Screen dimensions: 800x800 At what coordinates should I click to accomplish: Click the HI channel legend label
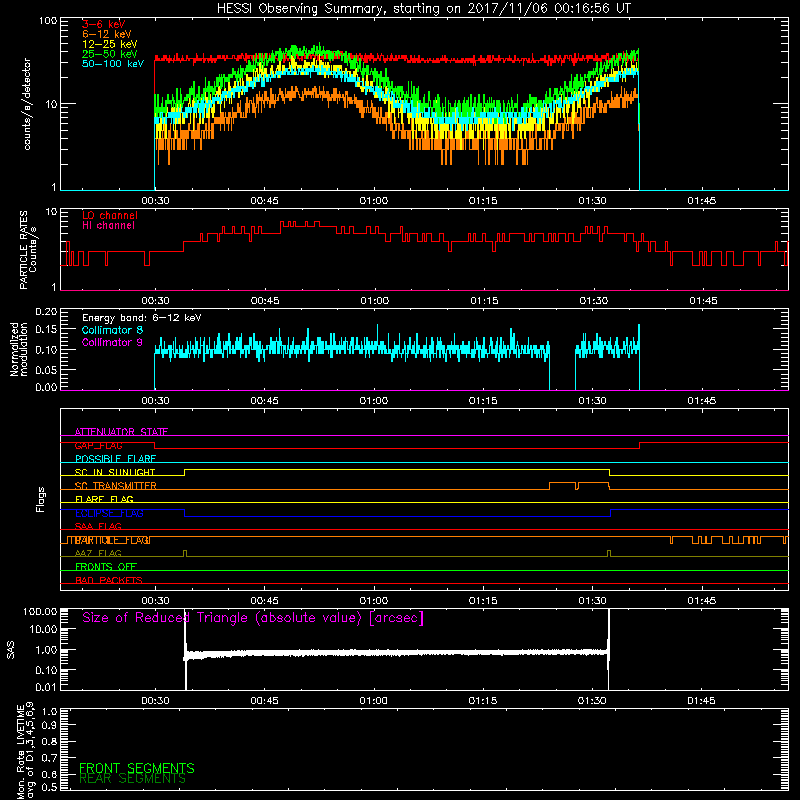coord(108,226)
